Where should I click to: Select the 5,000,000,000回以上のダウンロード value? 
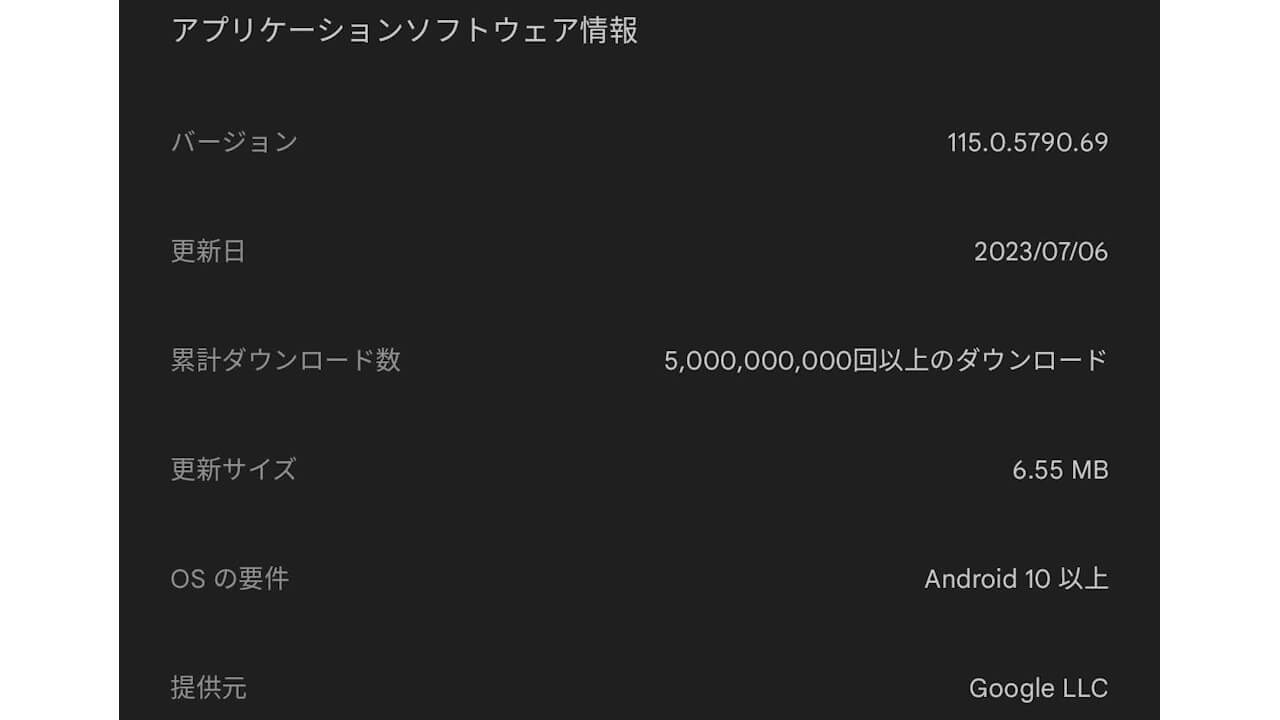tap(885, 361)
